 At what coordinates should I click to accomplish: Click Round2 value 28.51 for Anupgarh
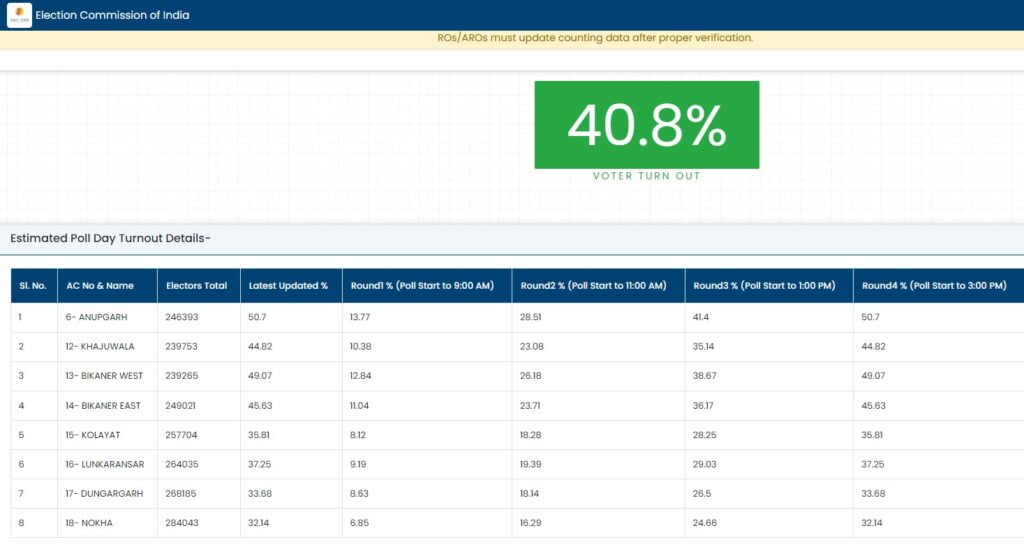coord(530,317)
